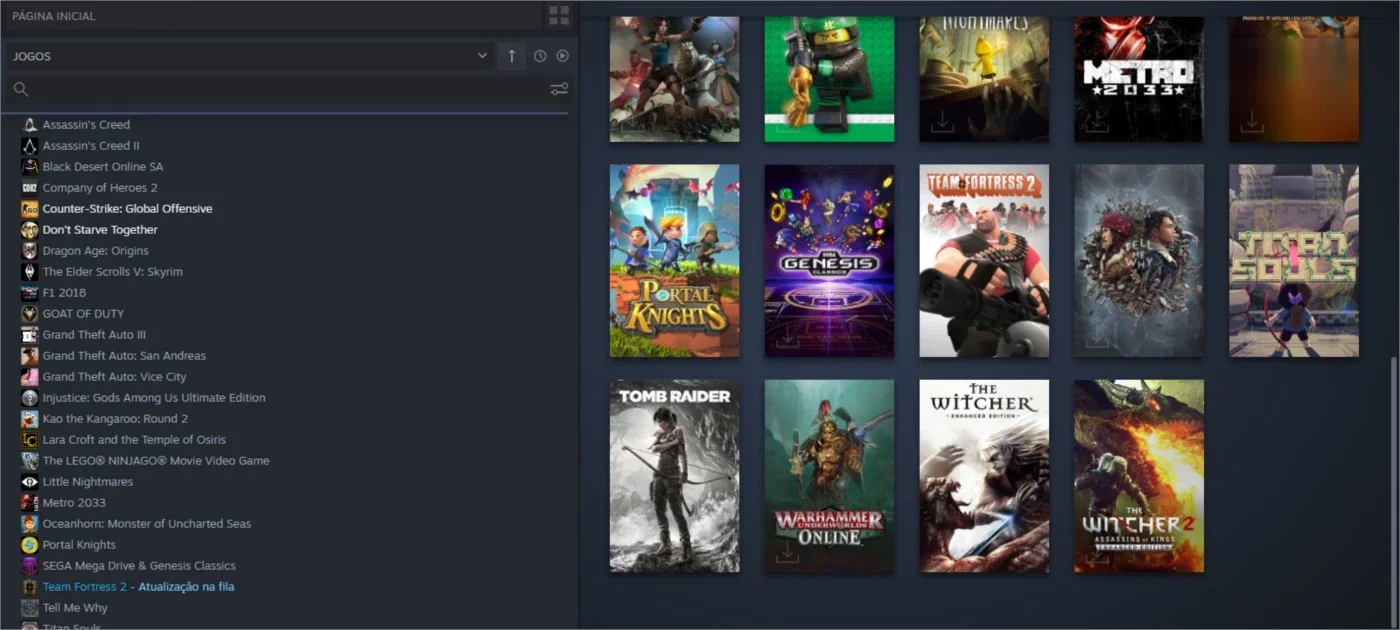
Task: Click Company of Heroes 2 icon
Action: tap(30, 188)
